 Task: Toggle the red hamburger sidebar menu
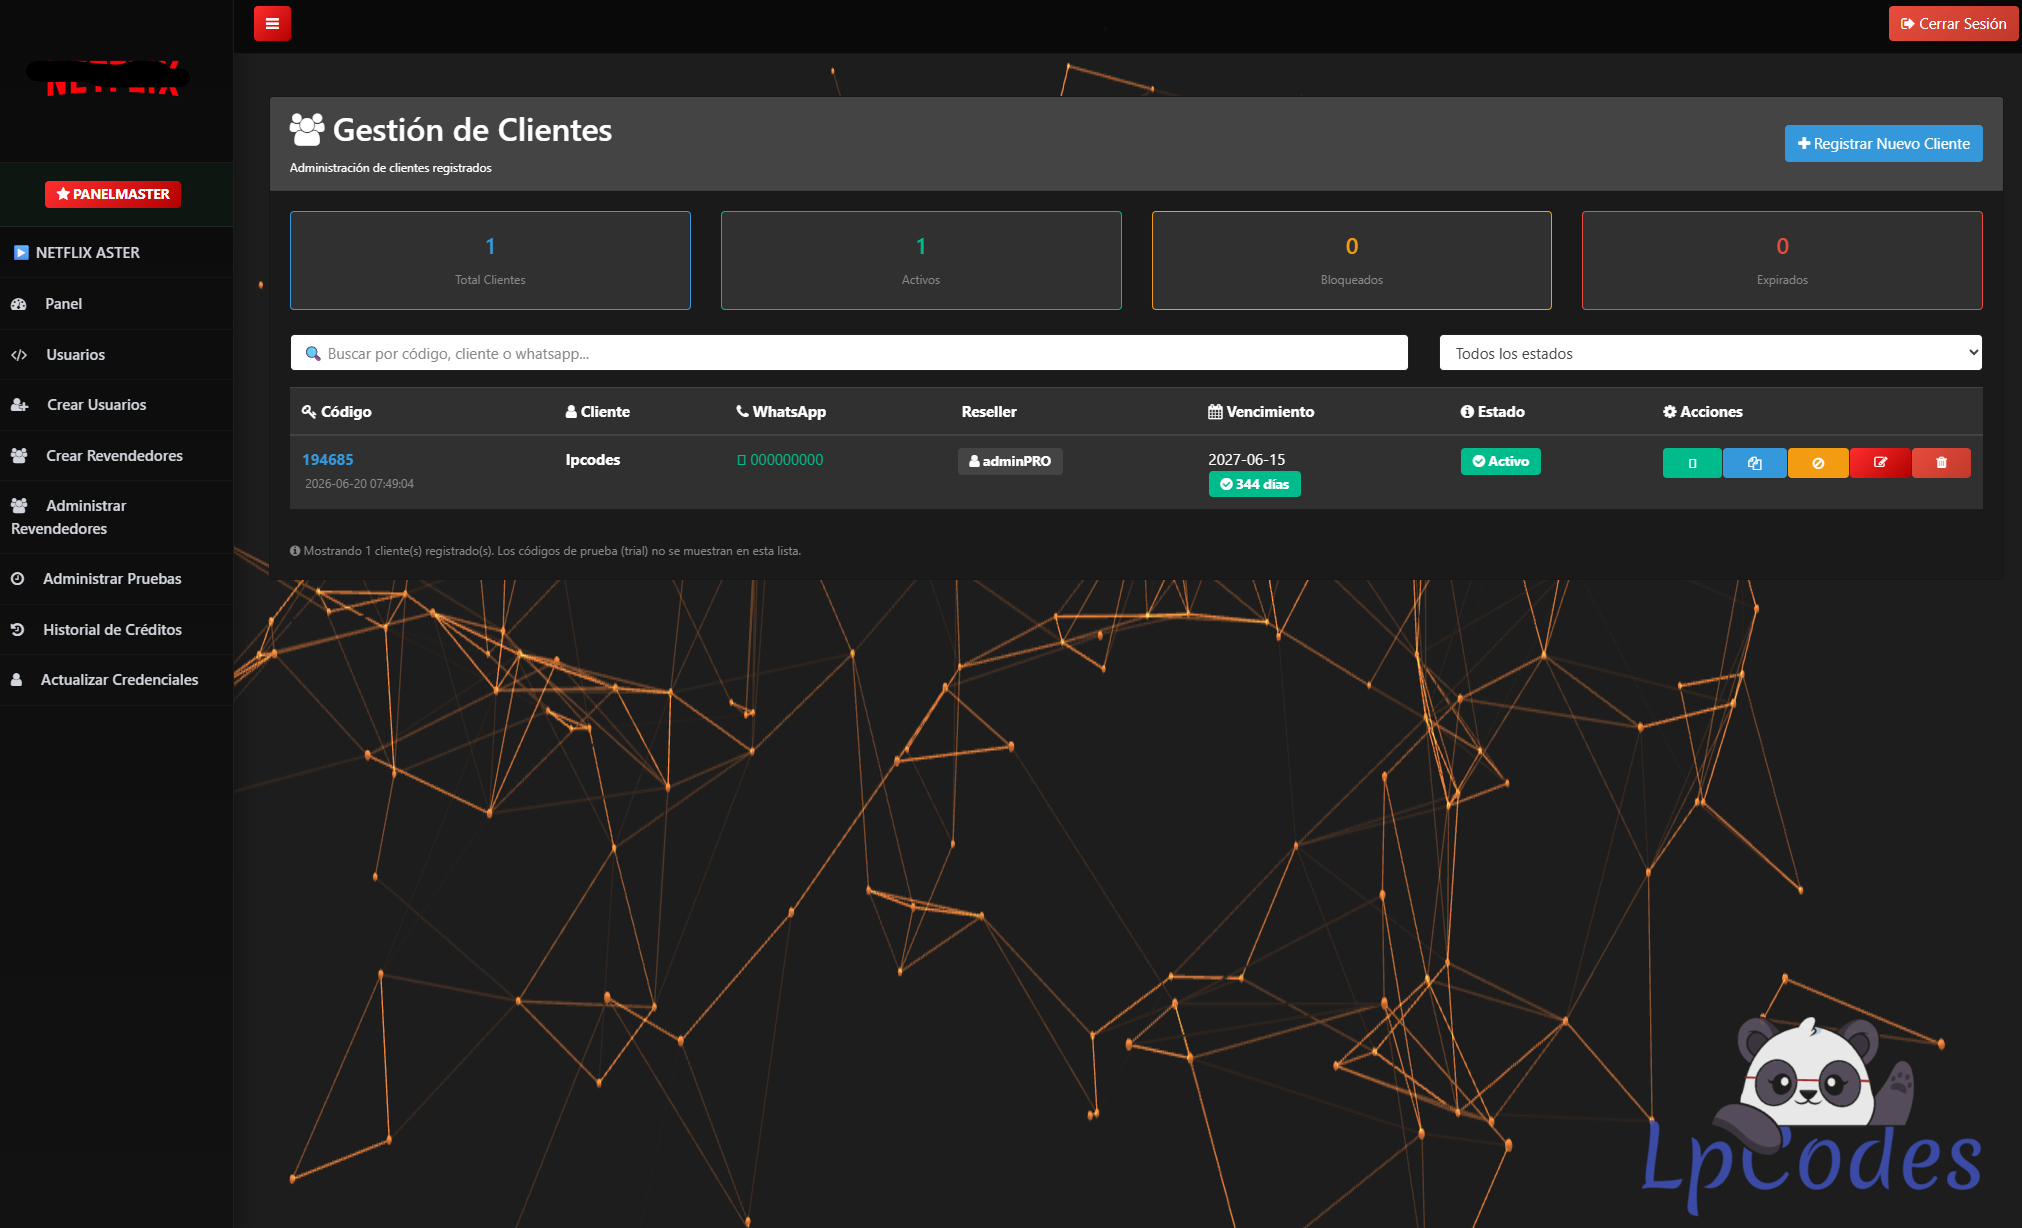coord(272,23)
